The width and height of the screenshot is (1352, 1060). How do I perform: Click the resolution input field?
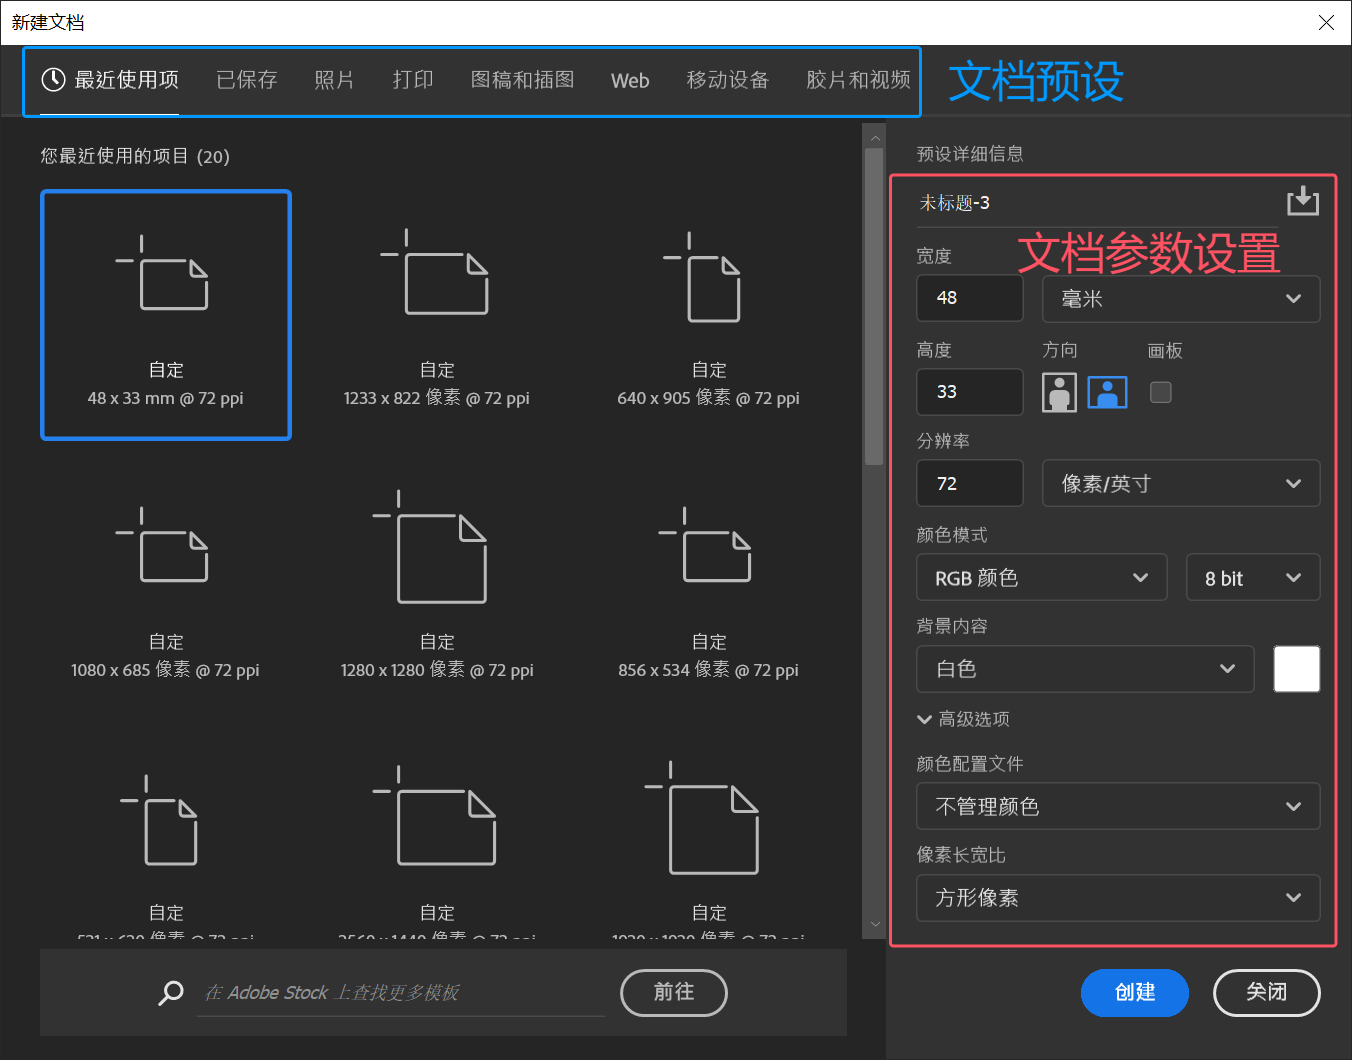(x=970, y=484)
